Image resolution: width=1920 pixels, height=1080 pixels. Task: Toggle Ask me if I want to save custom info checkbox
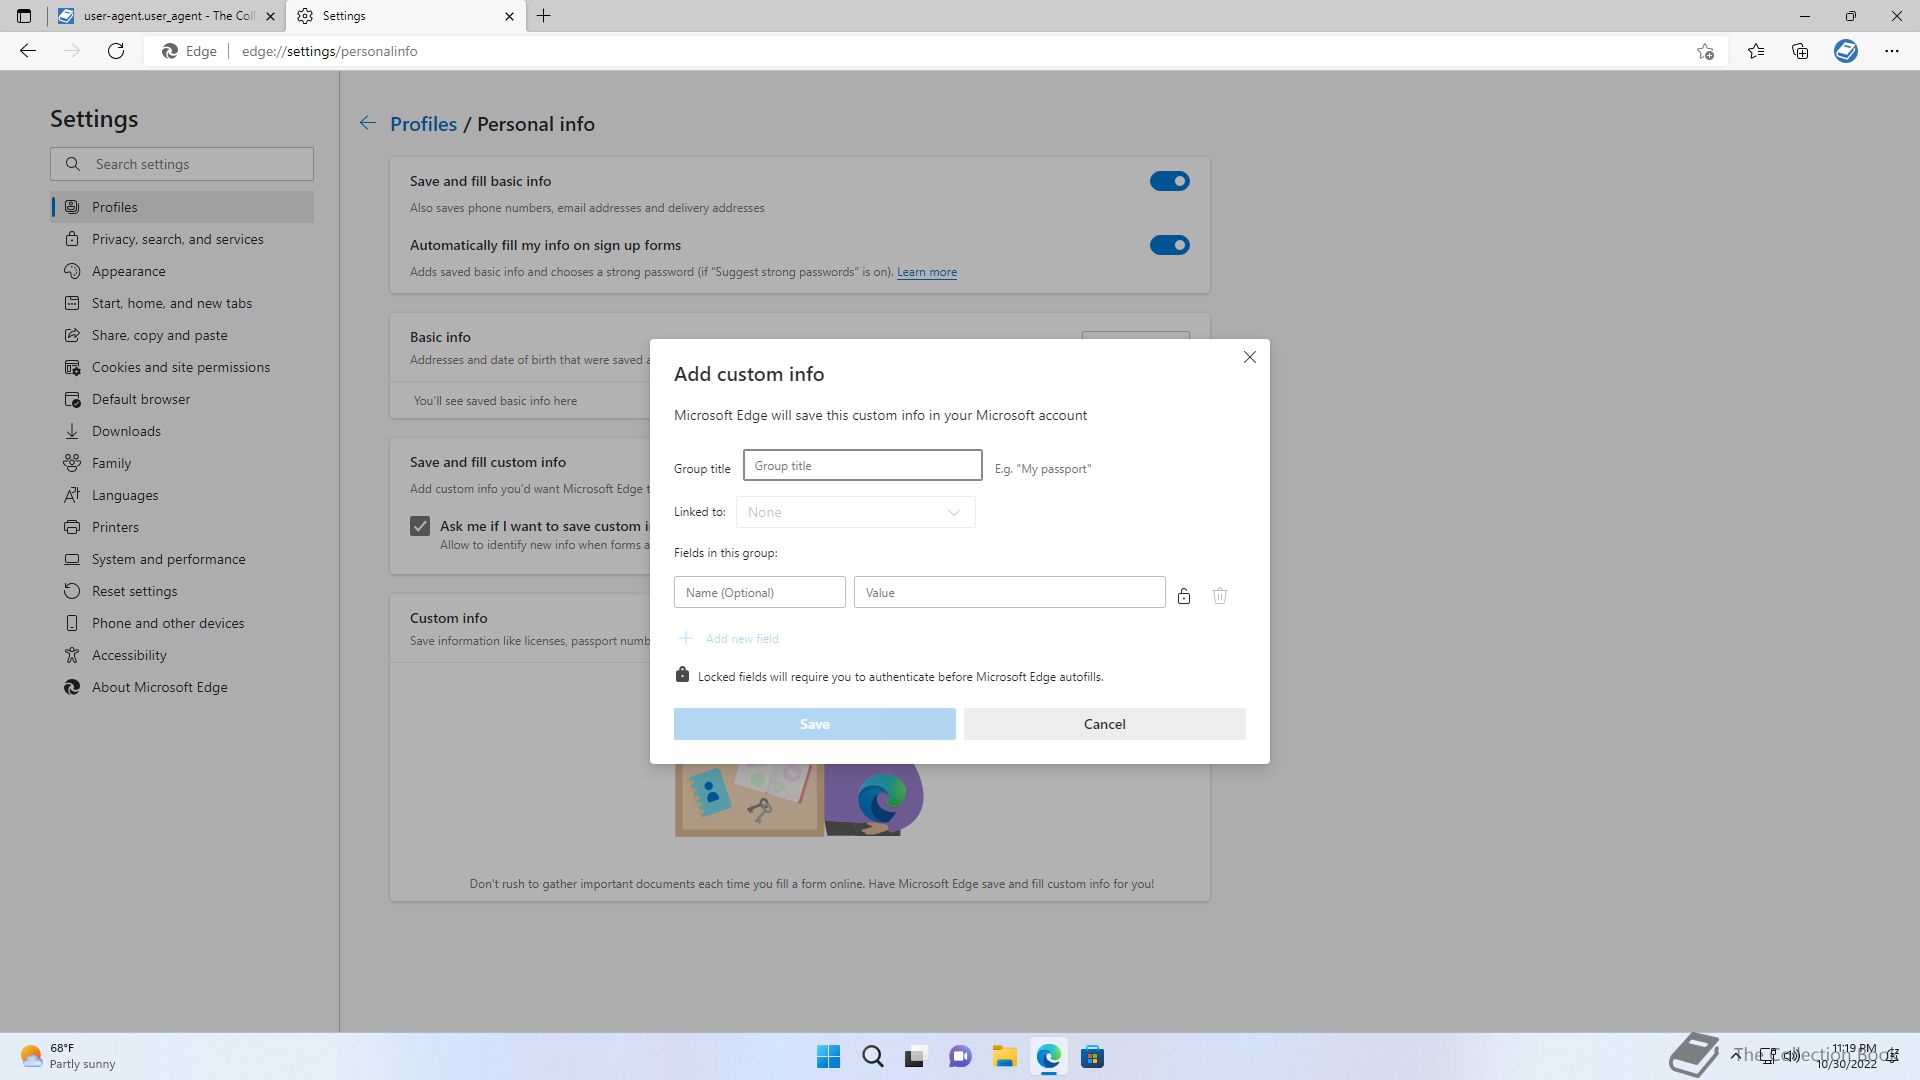(x=420, y=526)
